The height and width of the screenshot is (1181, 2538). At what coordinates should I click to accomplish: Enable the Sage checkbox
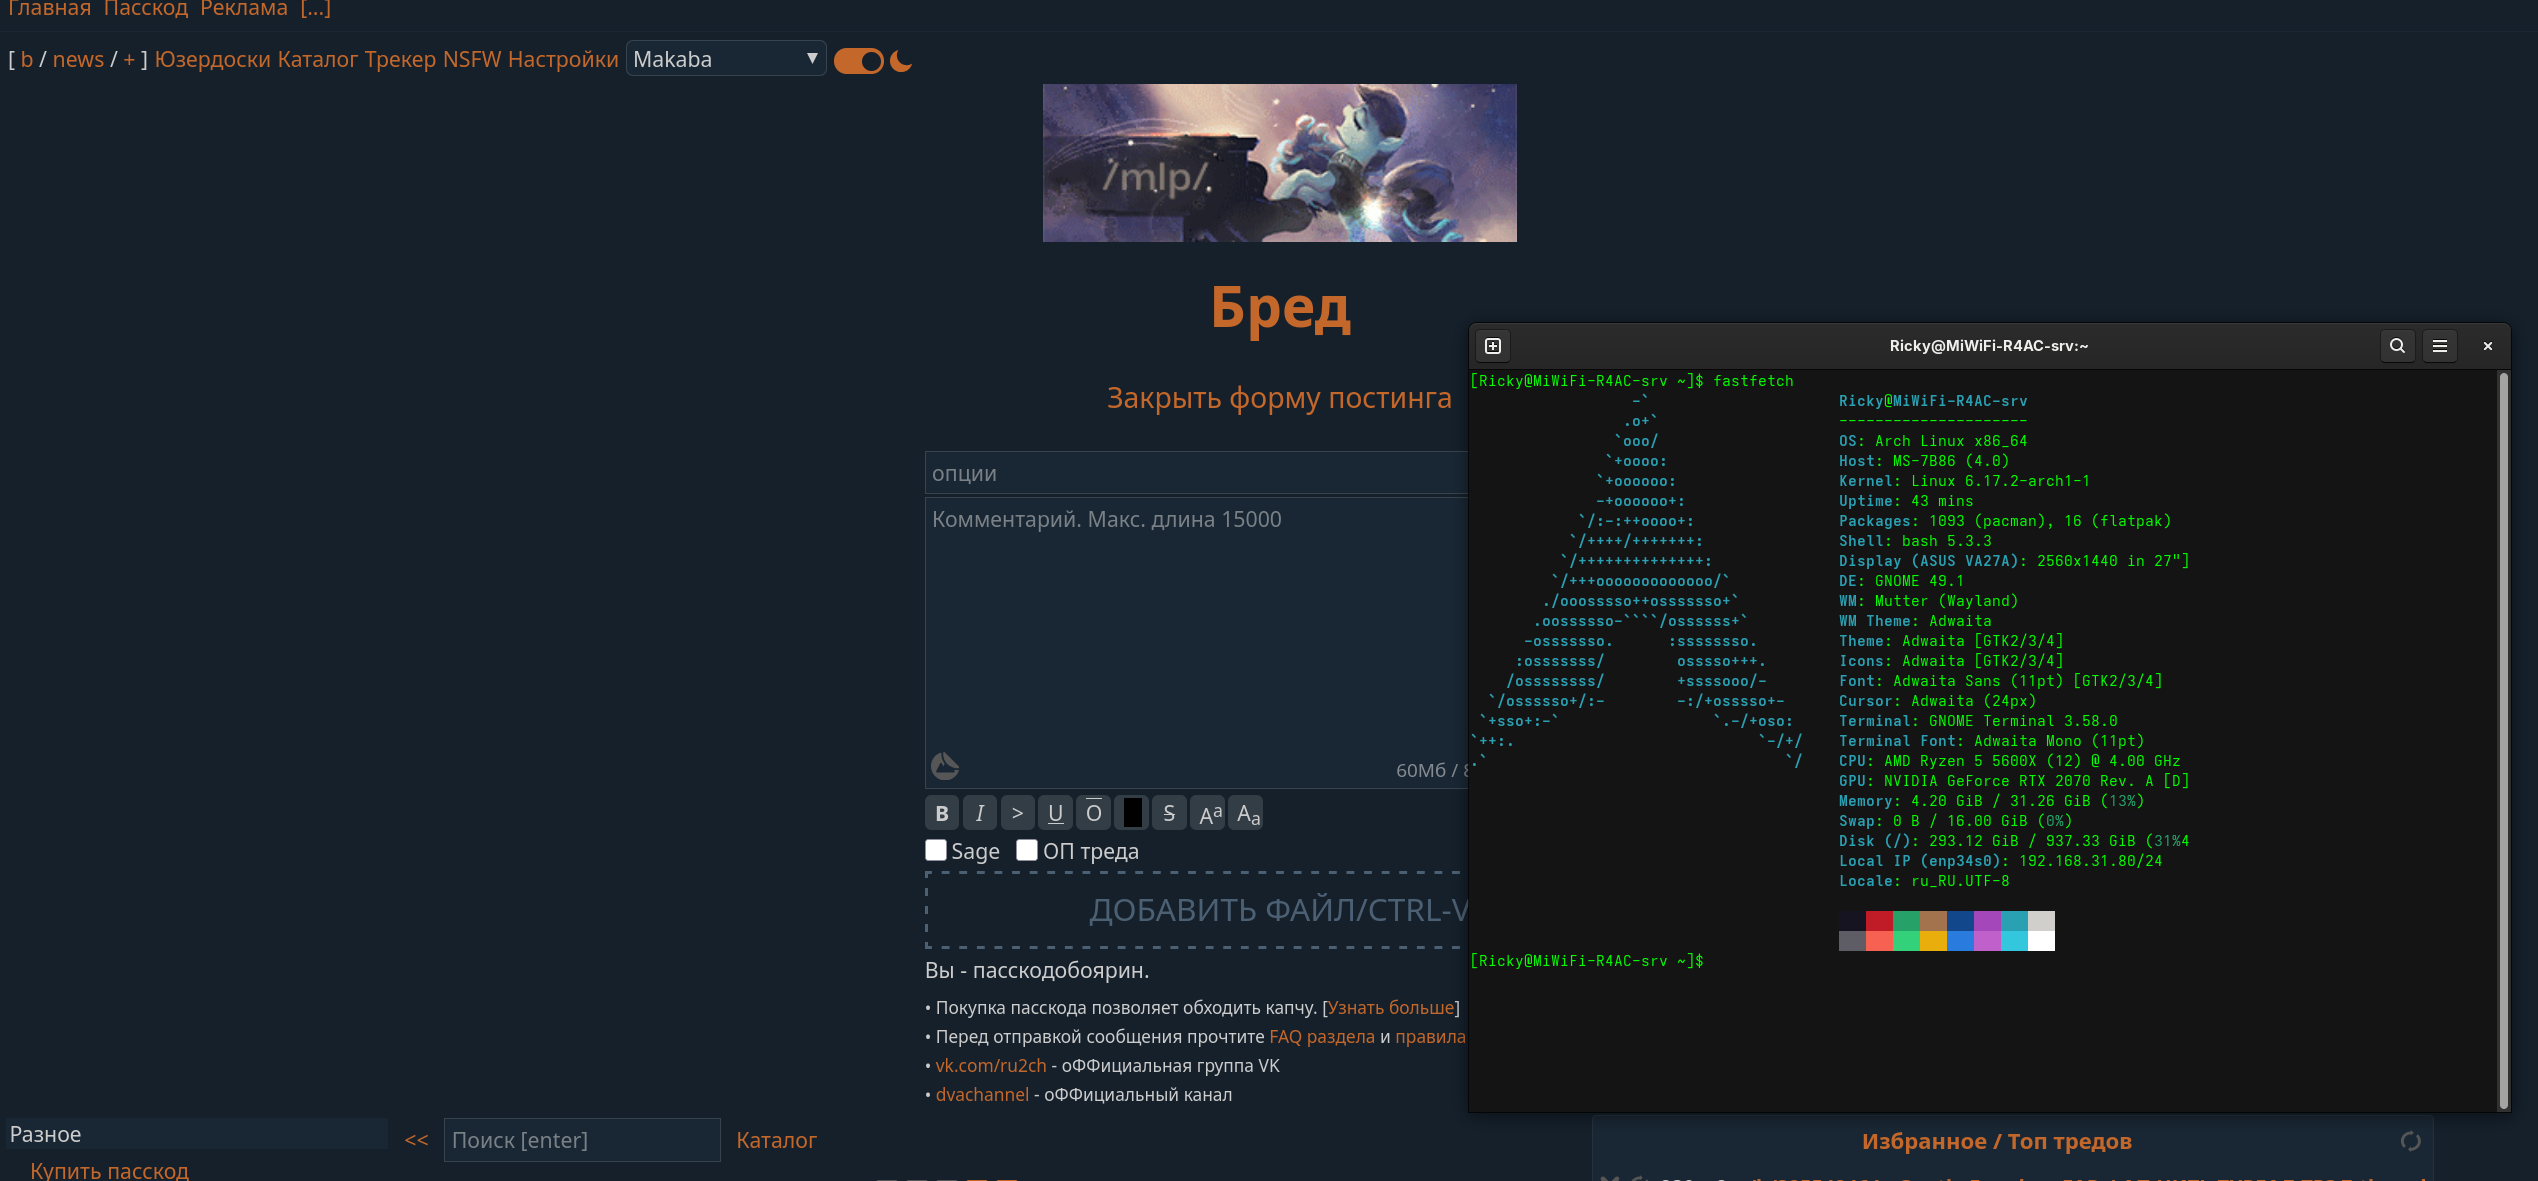pyautogui.click(x=936, y=850)
